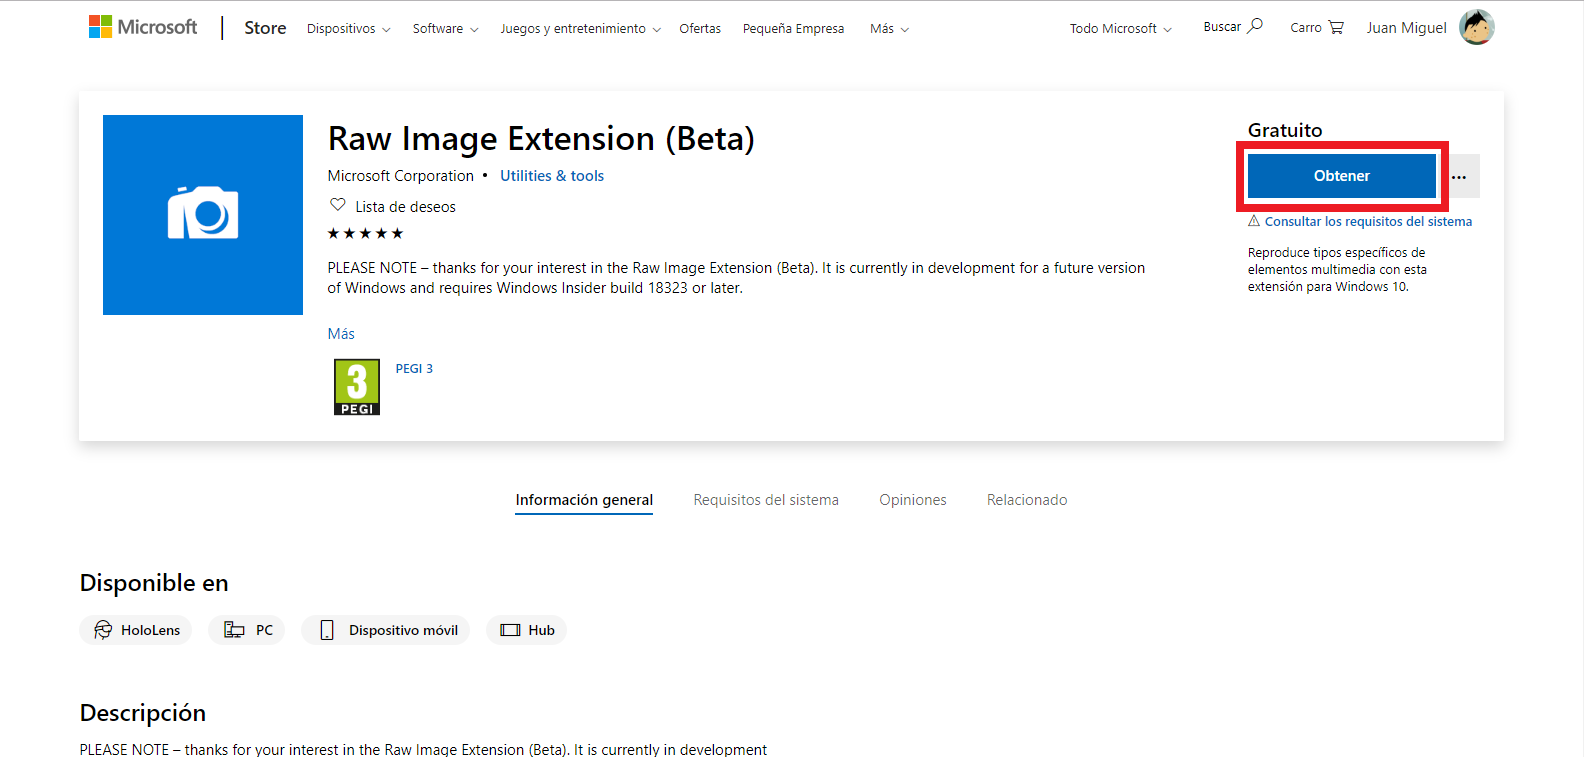Open the PEGI 3 text link
Screen dimensions: 1584x757
(414, 369)
